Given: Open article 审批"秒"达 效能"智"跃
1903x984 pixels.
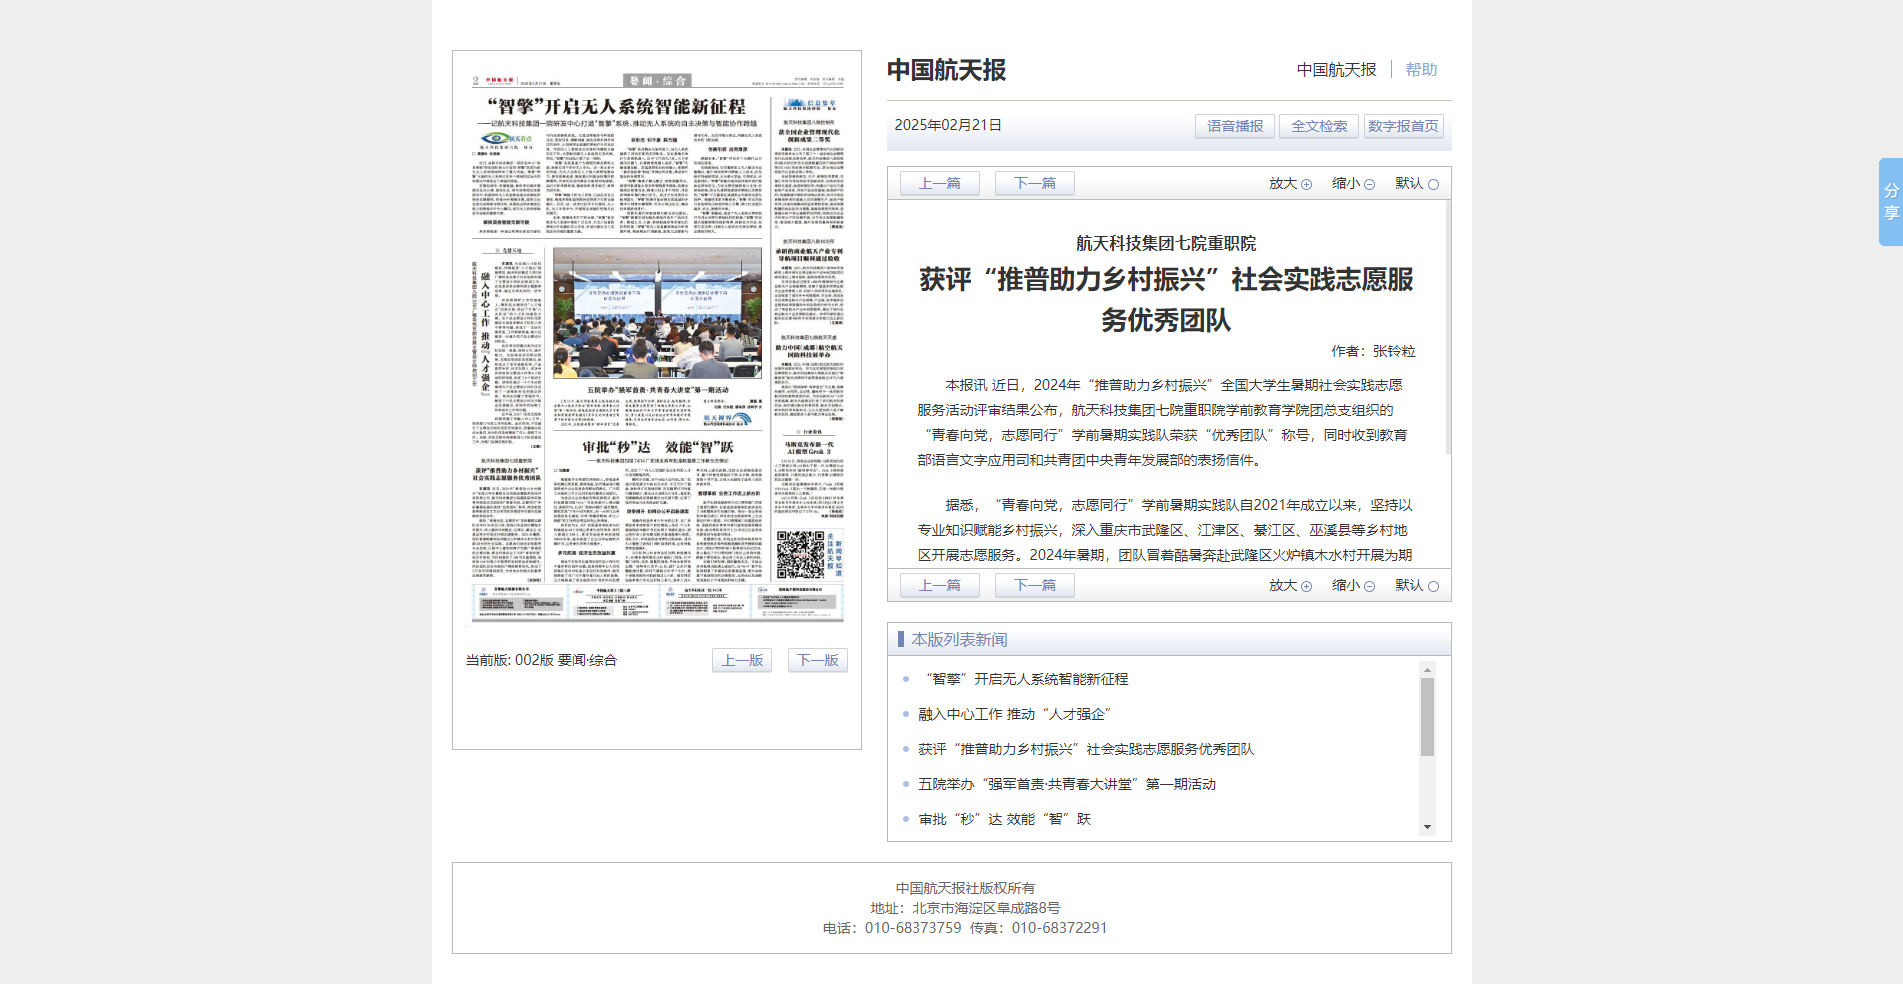Looking at the screenshot, I should (1005, 819).
